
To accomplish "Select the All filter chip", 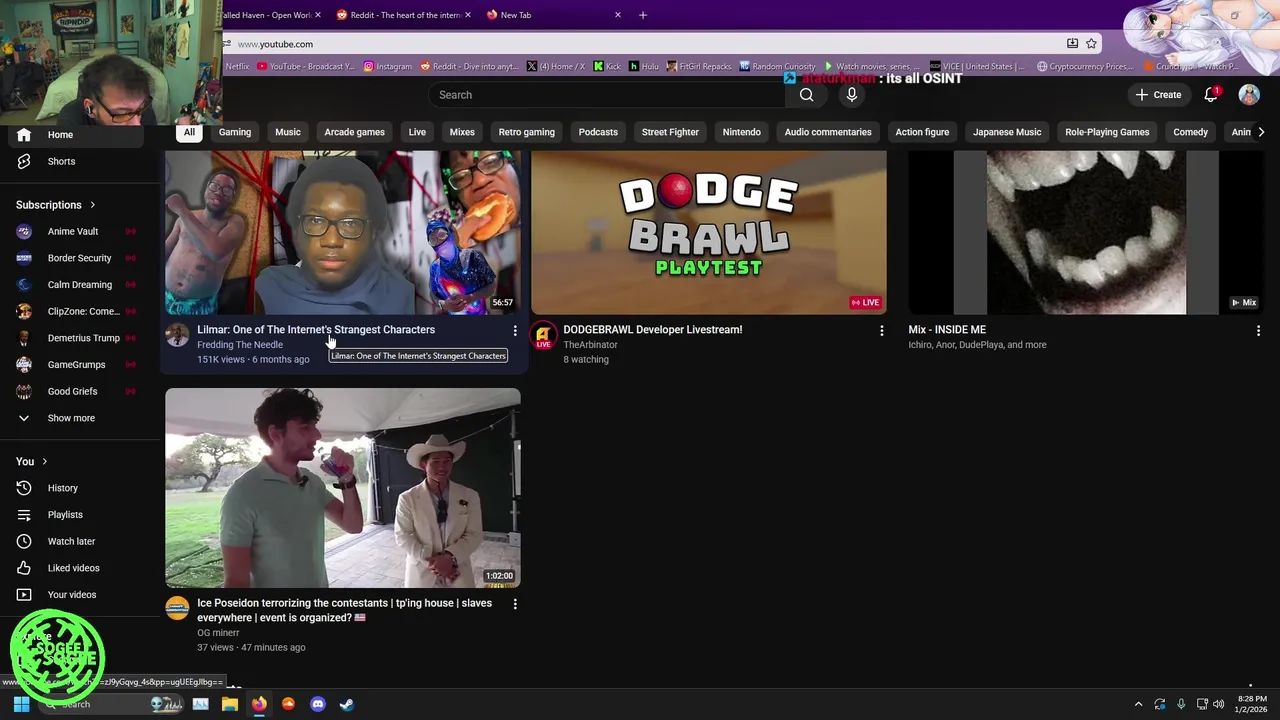I will (189, 132).
